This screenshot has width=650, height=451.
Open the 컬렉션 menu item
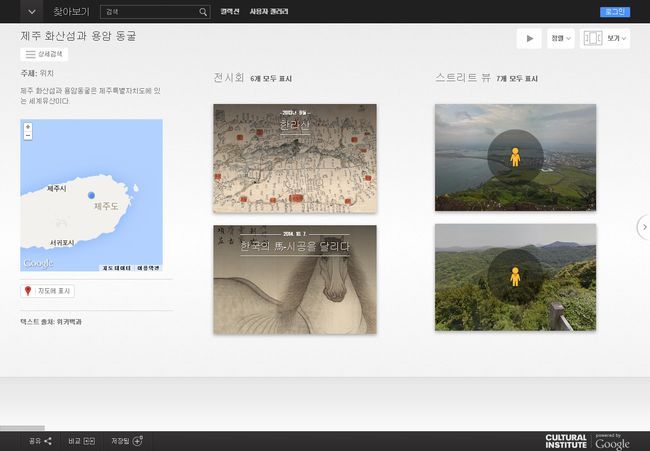click(230, 12)
